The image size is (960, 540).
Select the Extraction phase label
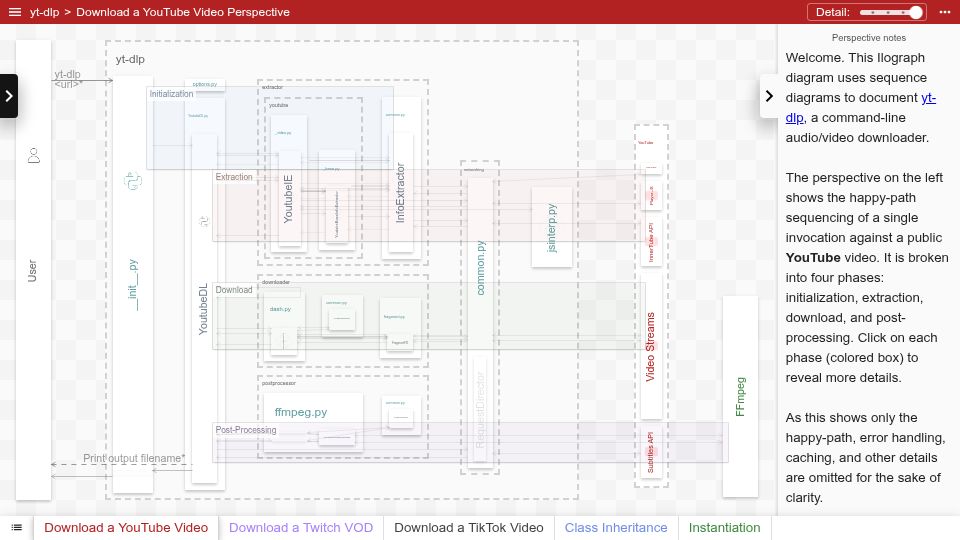(234, 177)
